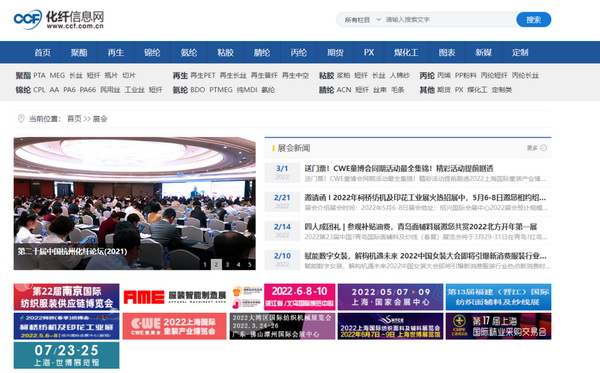Click the blue 搜索 button
Image resolution: width=600 pixels, height=373 pixels.
click(x=533, y=20)
